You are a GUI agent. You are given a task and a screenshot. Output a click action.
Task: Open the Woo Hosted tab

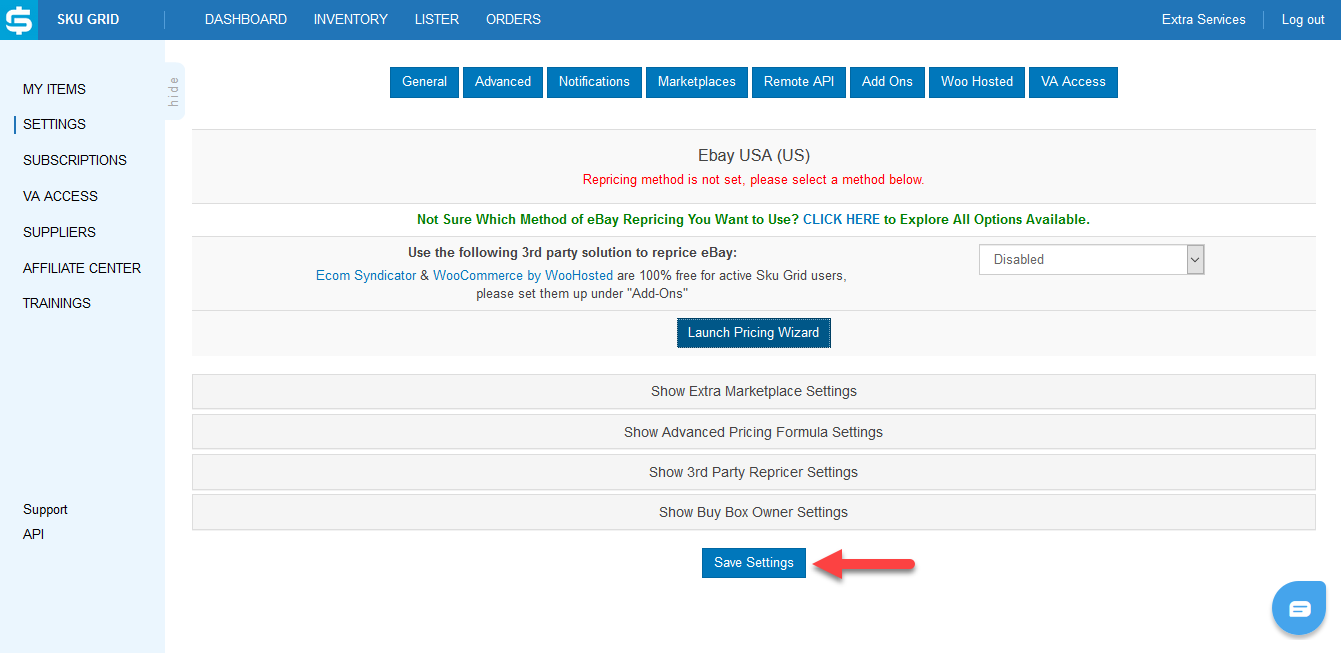(x=977, y=82)
